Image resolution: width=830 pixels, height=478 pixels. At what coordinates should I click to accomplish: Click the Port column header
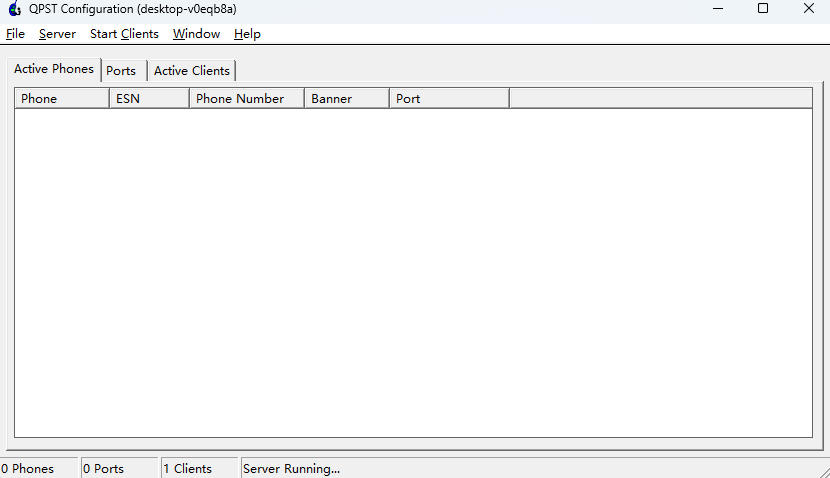[448, 98]
